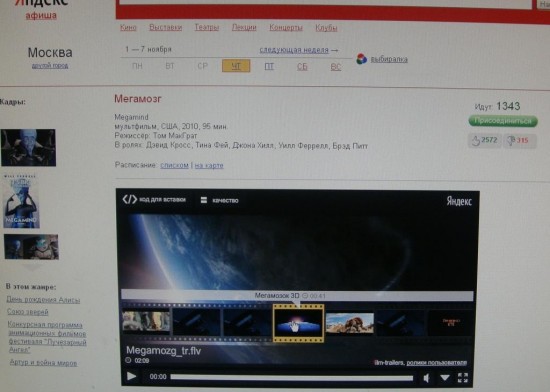Select the last filmstrip thumbnail with red text
Screen dimensions: 550x392
(451, 323)
